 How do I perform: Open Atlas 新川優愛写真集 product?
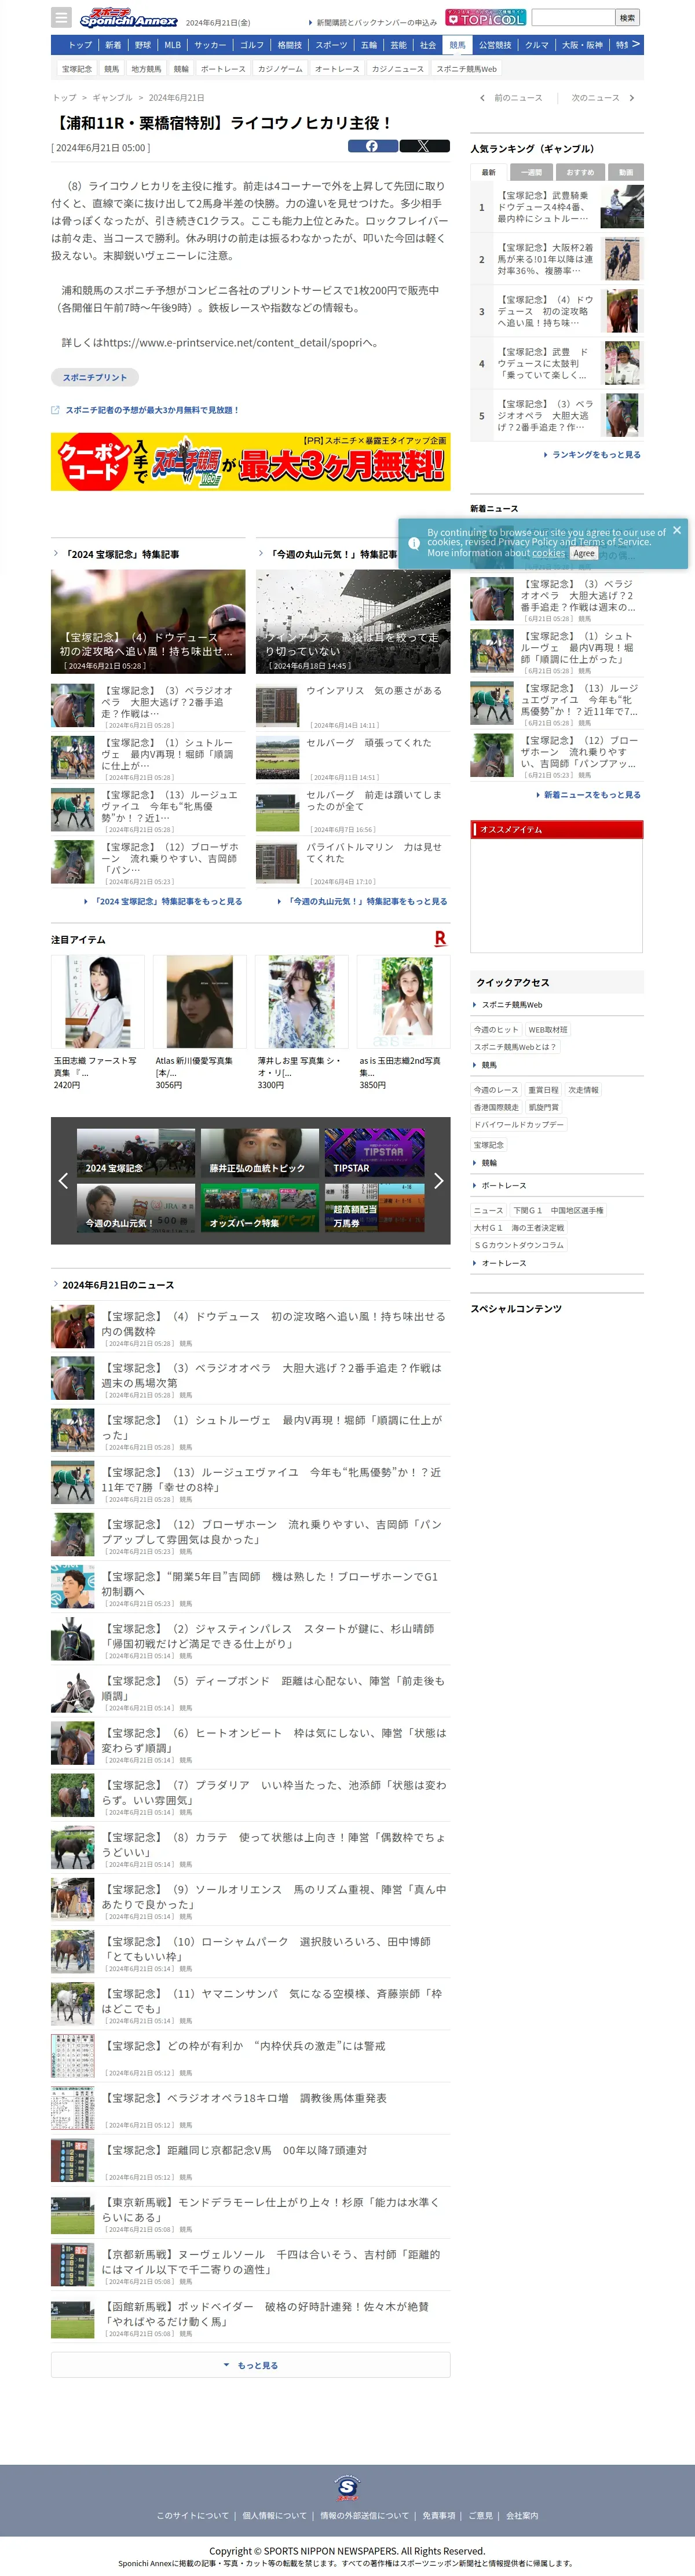click(199, 1023)
